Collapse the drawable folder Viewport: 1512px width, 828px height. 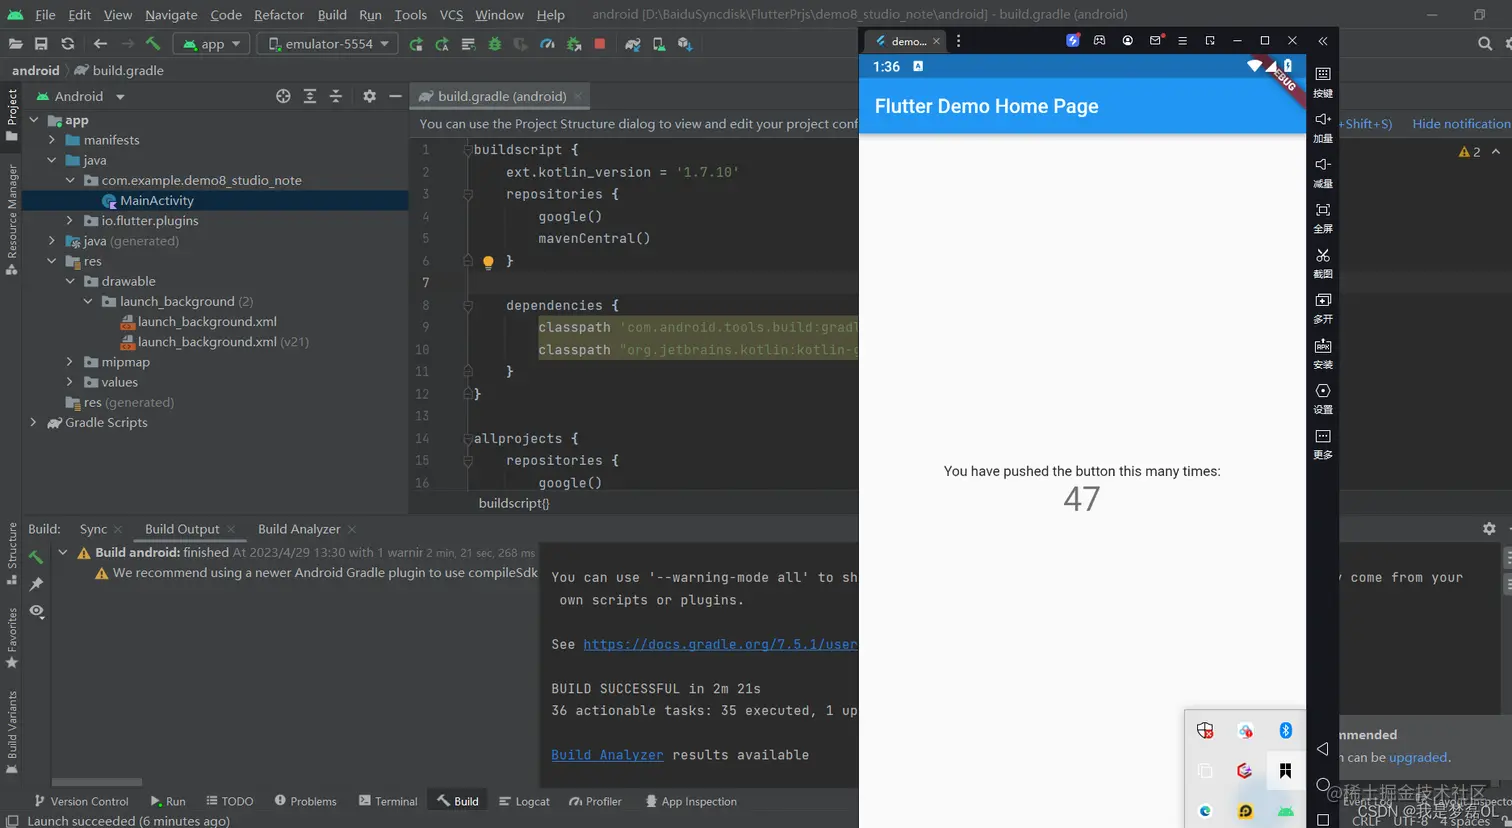tap(70, 281)
